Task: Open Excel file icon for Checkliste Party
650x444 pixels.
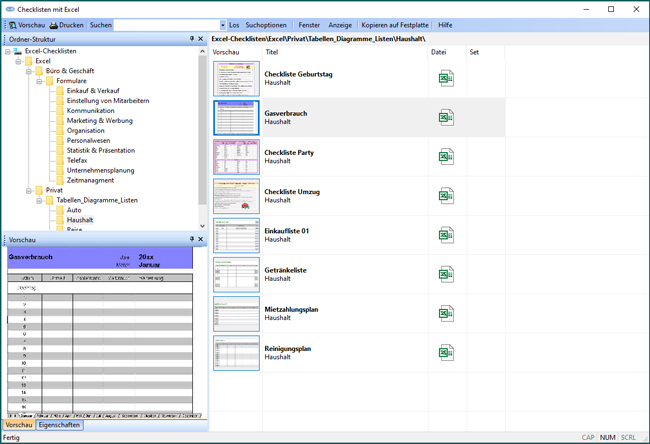Action: (446, 157)
